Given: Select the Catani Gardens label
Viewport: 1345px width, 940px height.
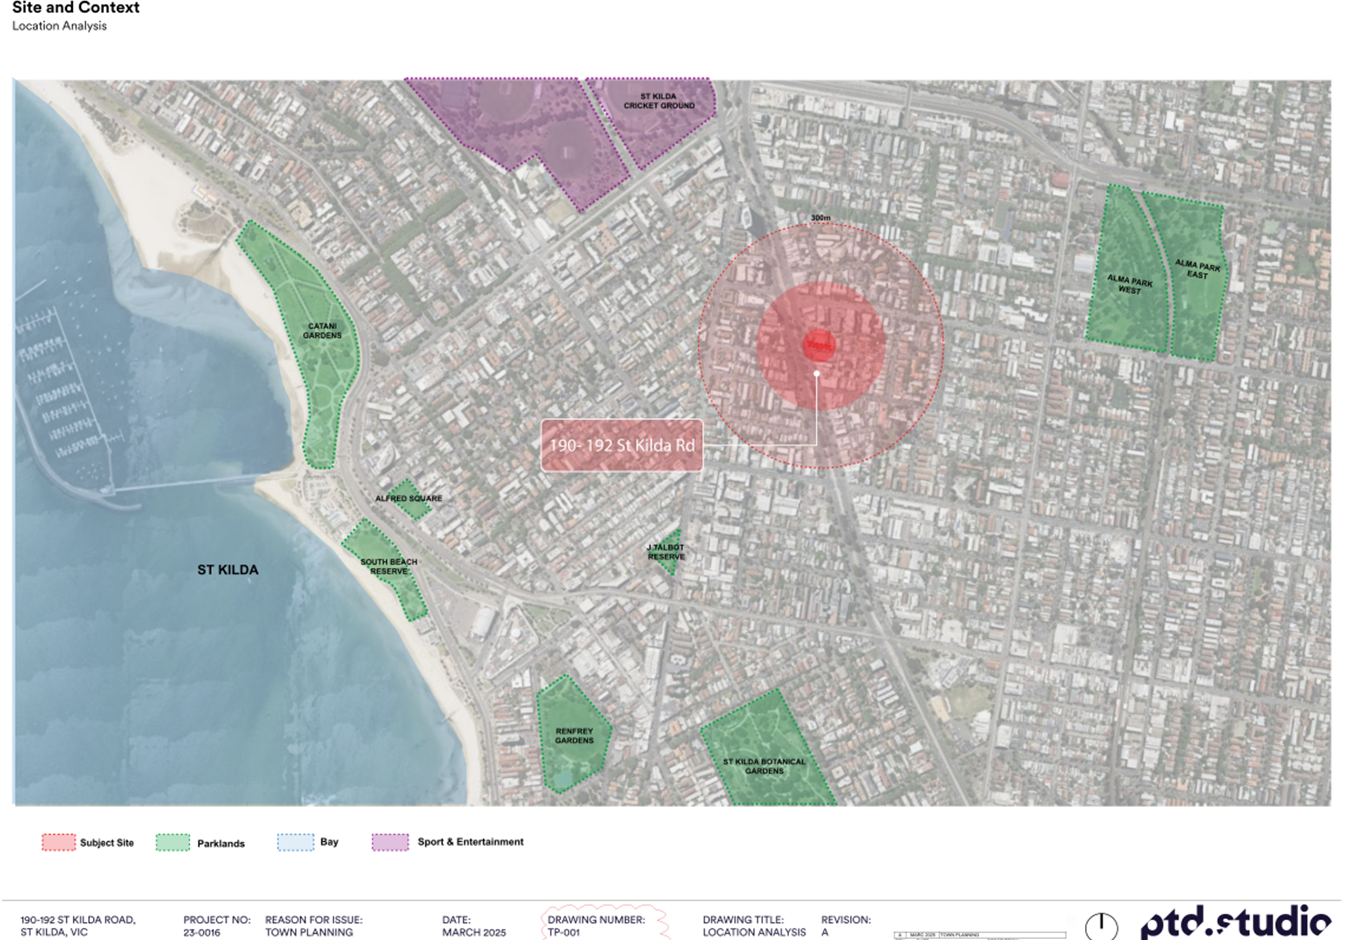Looking at the screenshot, I should pyautogui.click(x=322, y=331).
